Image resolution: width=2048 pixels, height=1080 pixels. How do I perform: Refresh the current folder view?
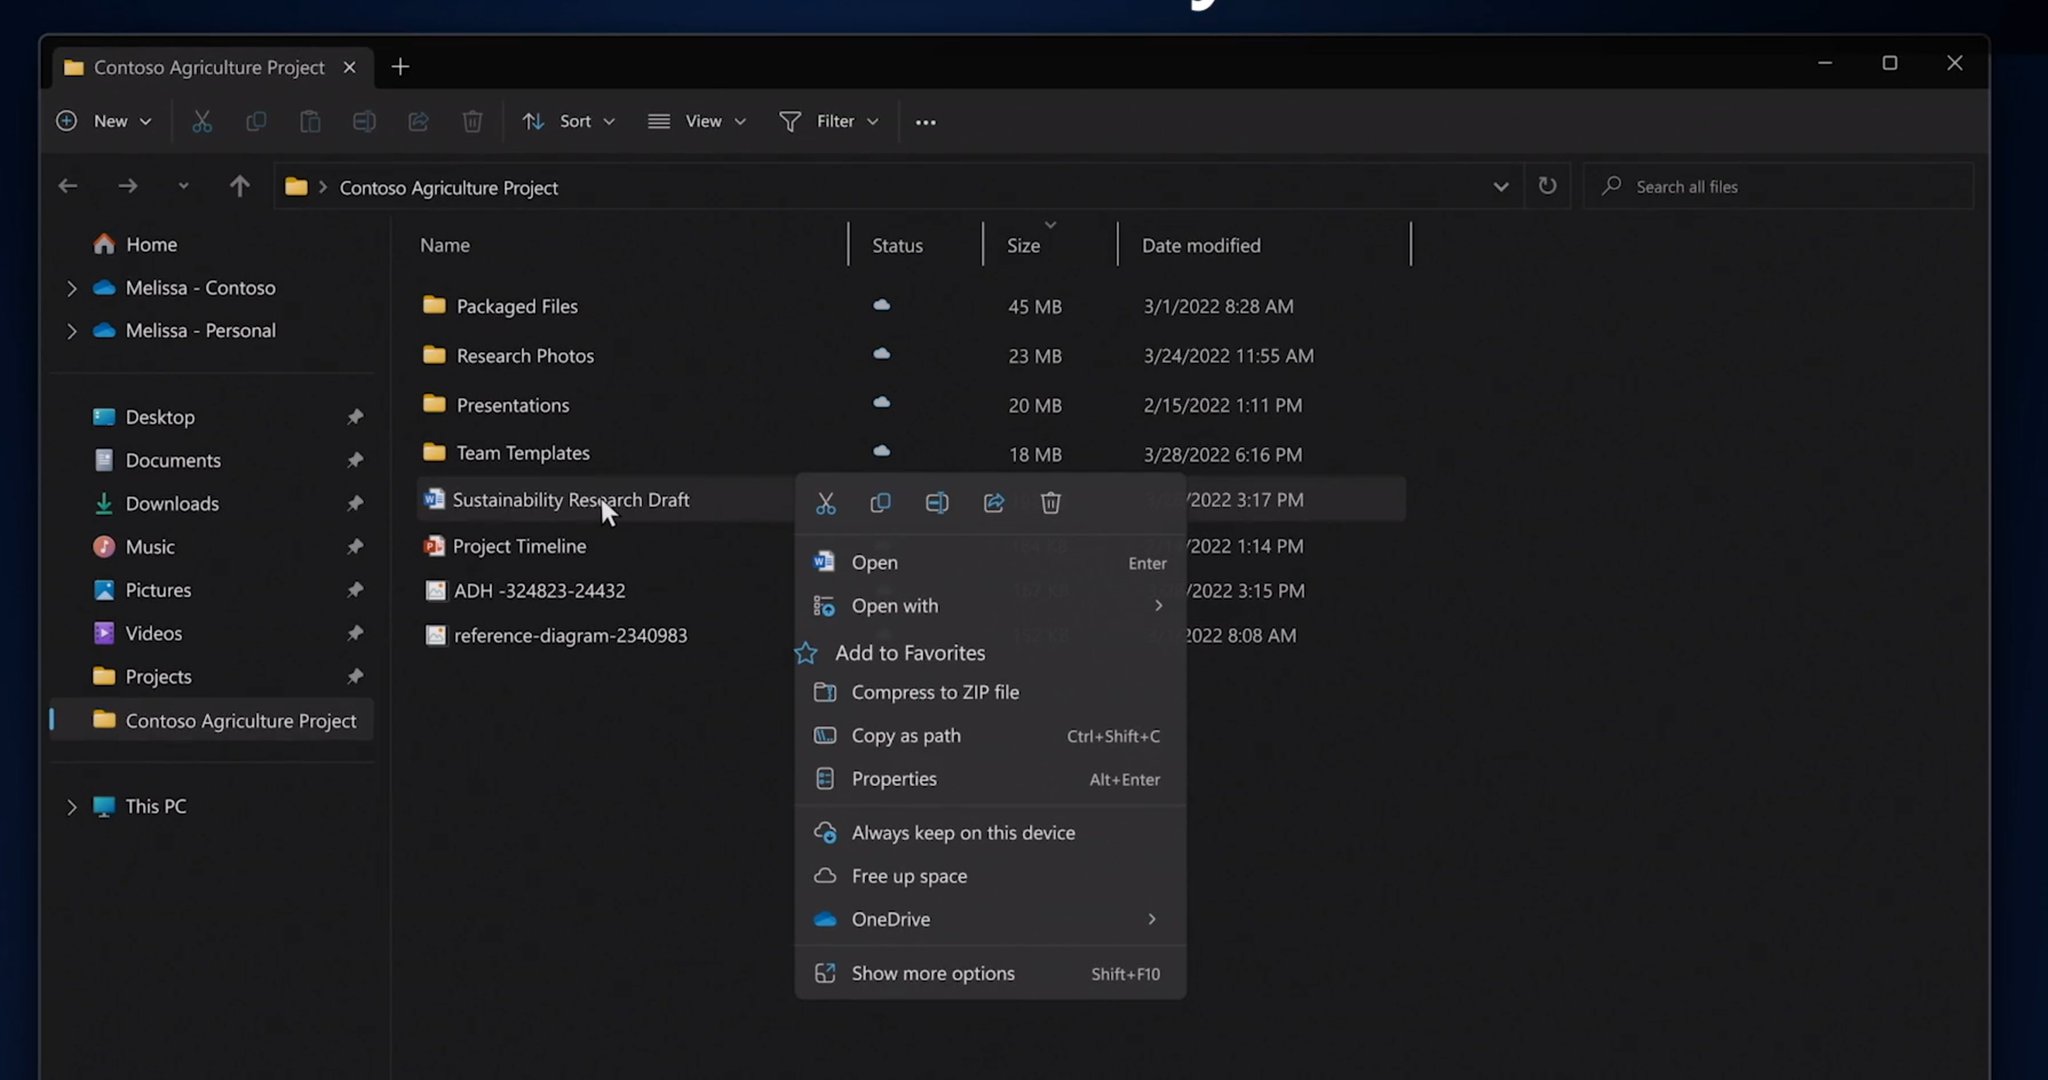(x=1547, y=186)
